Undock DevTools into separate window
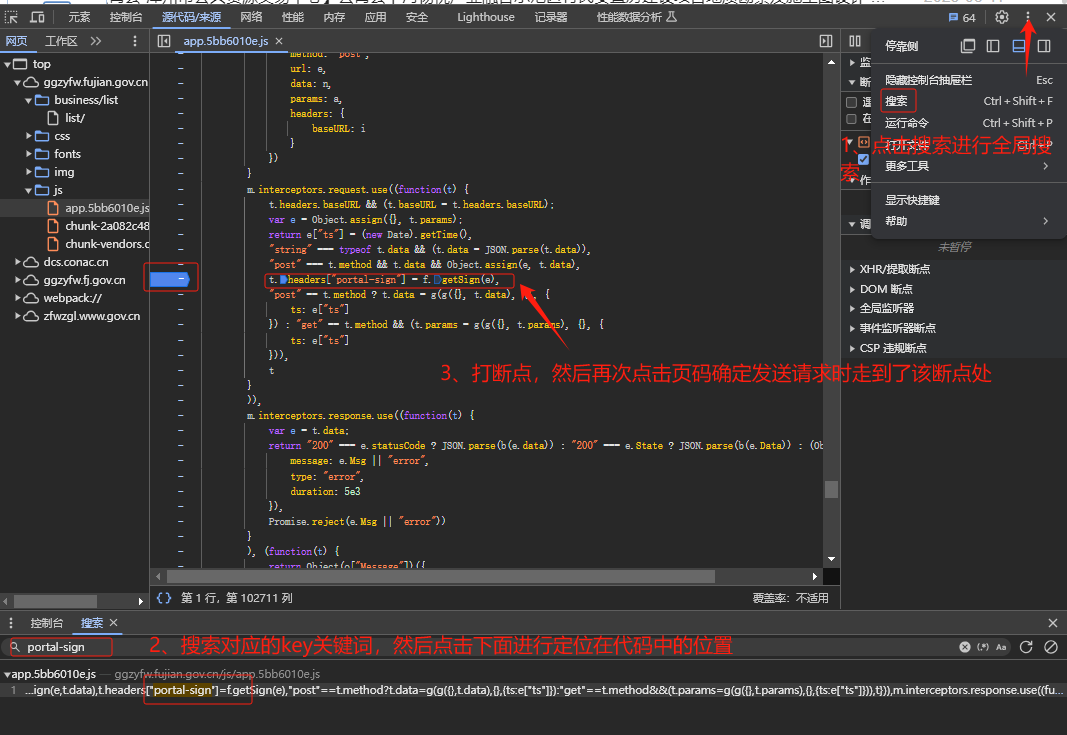The image size is (1067, 735). pos(968,46)
